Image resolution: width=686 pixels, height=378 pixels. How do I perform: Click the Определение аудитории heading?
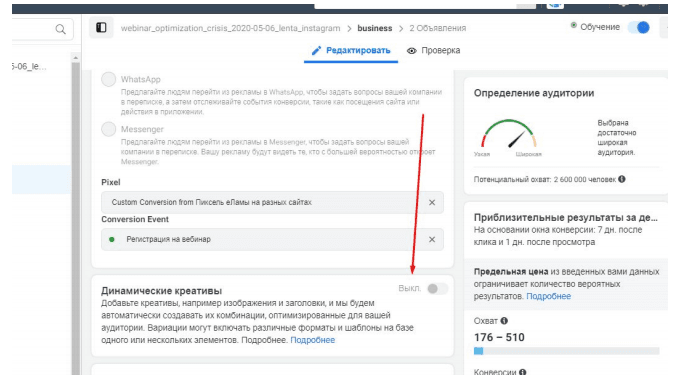534,93
